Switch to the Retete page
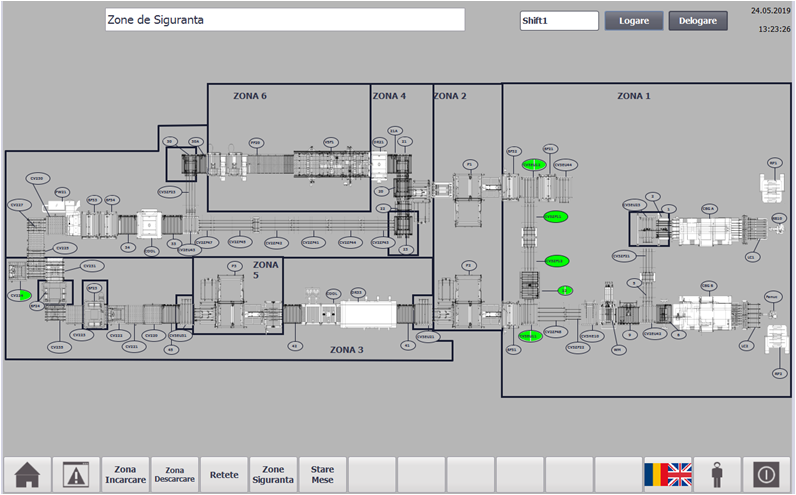This screenshot has height=495, width=796. click(x=223, y=475)
